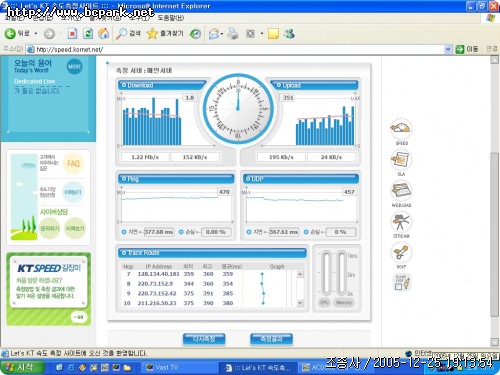Expand the Back button history dropdown arrow
Image resolution: width=500 pixels, height=375 pixels.
click(x=36, y=34)
